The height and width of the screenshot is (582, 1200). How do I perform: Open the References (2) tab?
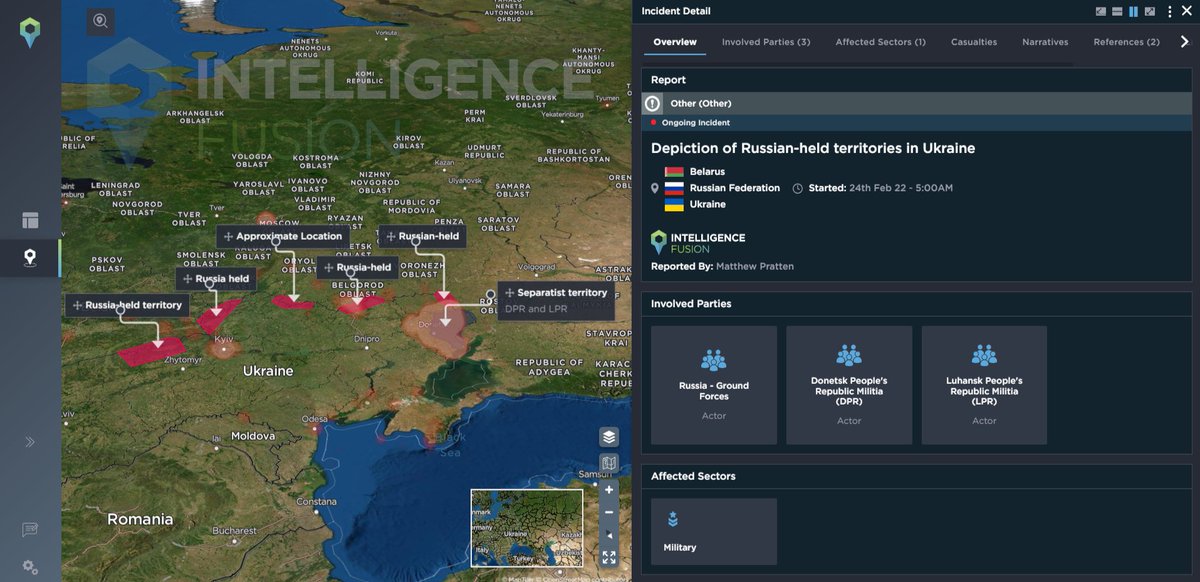tap(1127, 42)
